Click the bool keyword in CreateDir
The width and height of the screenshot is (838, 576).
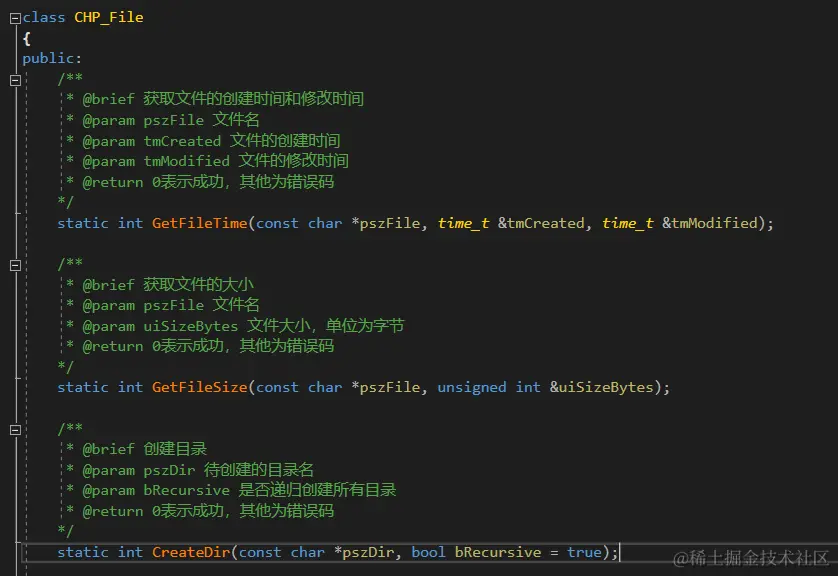tap(428, 552)
